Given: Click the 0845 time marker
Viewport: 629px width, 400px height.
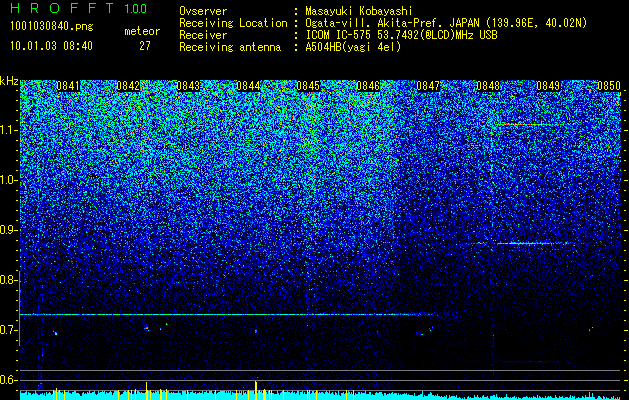Looking at the screenshot, I should (308, 86).
